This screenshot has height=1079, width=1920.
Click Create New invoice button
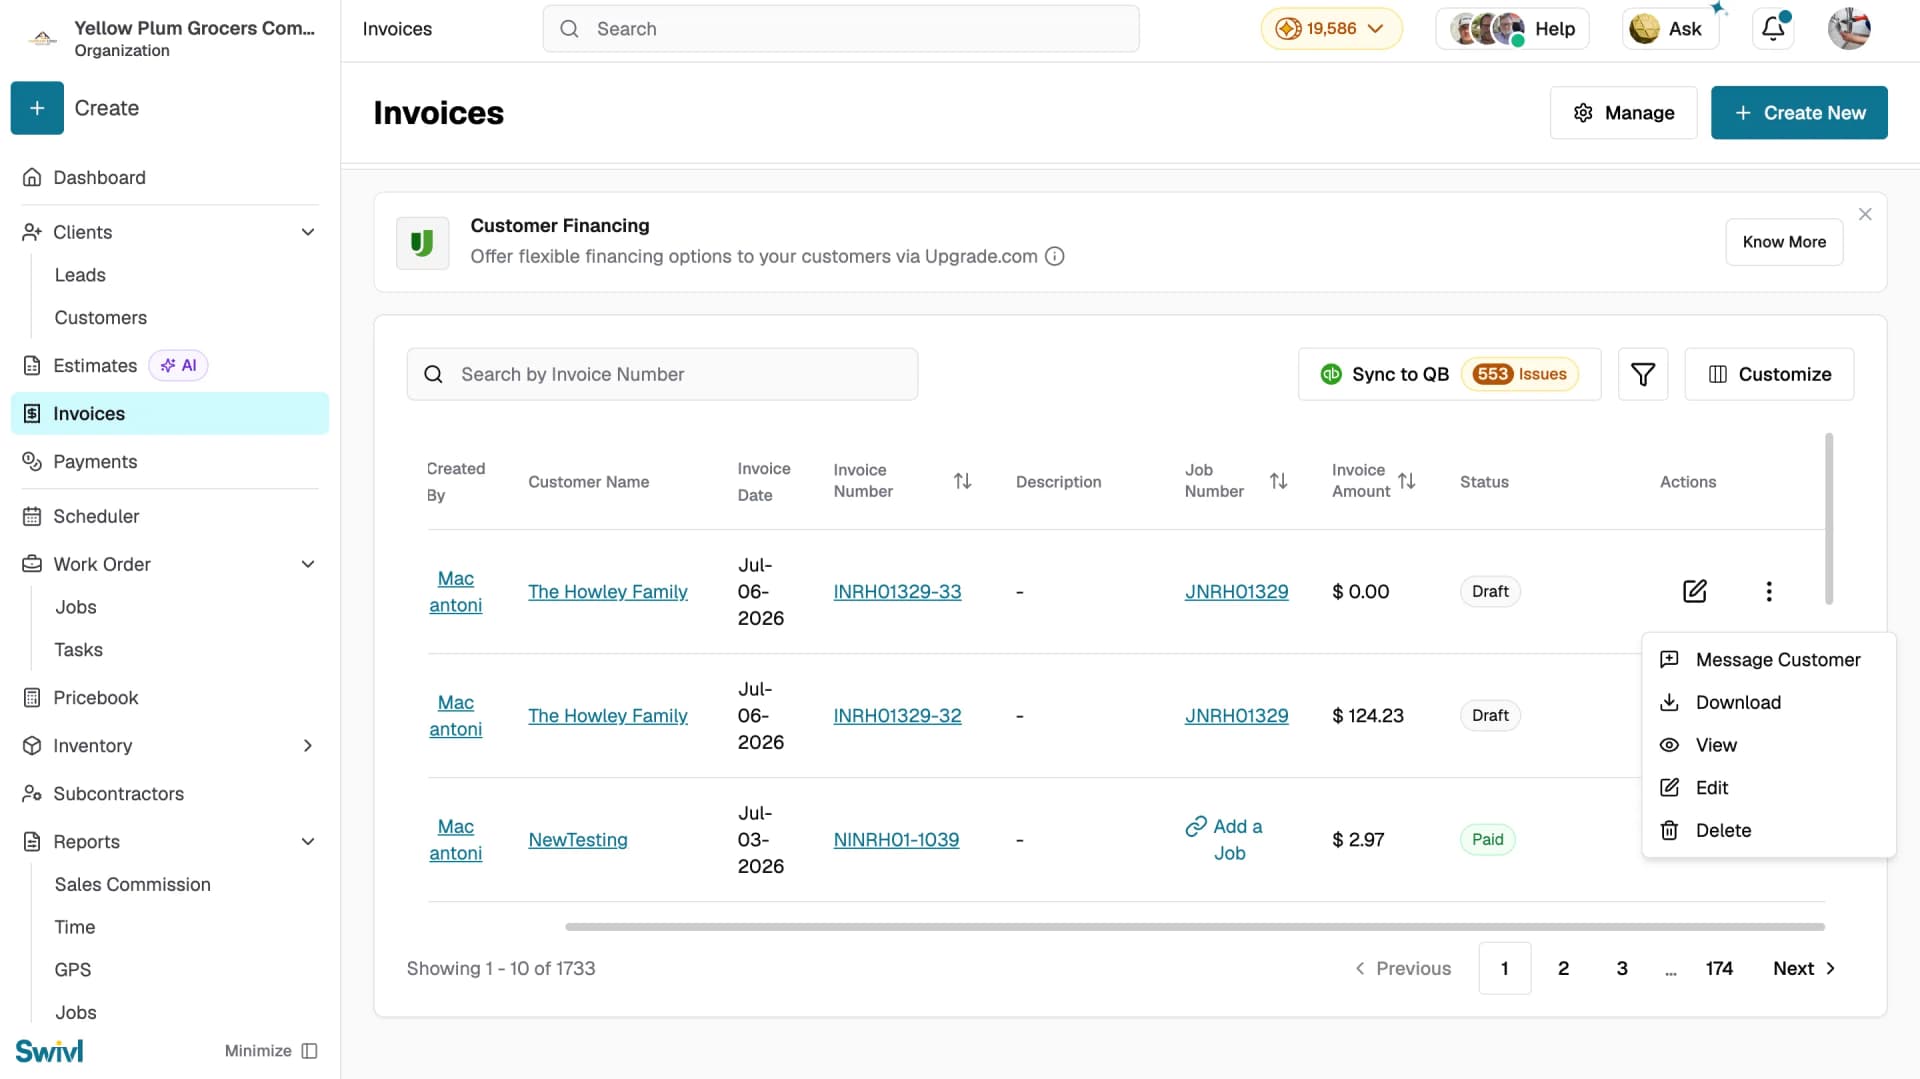pos(1799,113)
